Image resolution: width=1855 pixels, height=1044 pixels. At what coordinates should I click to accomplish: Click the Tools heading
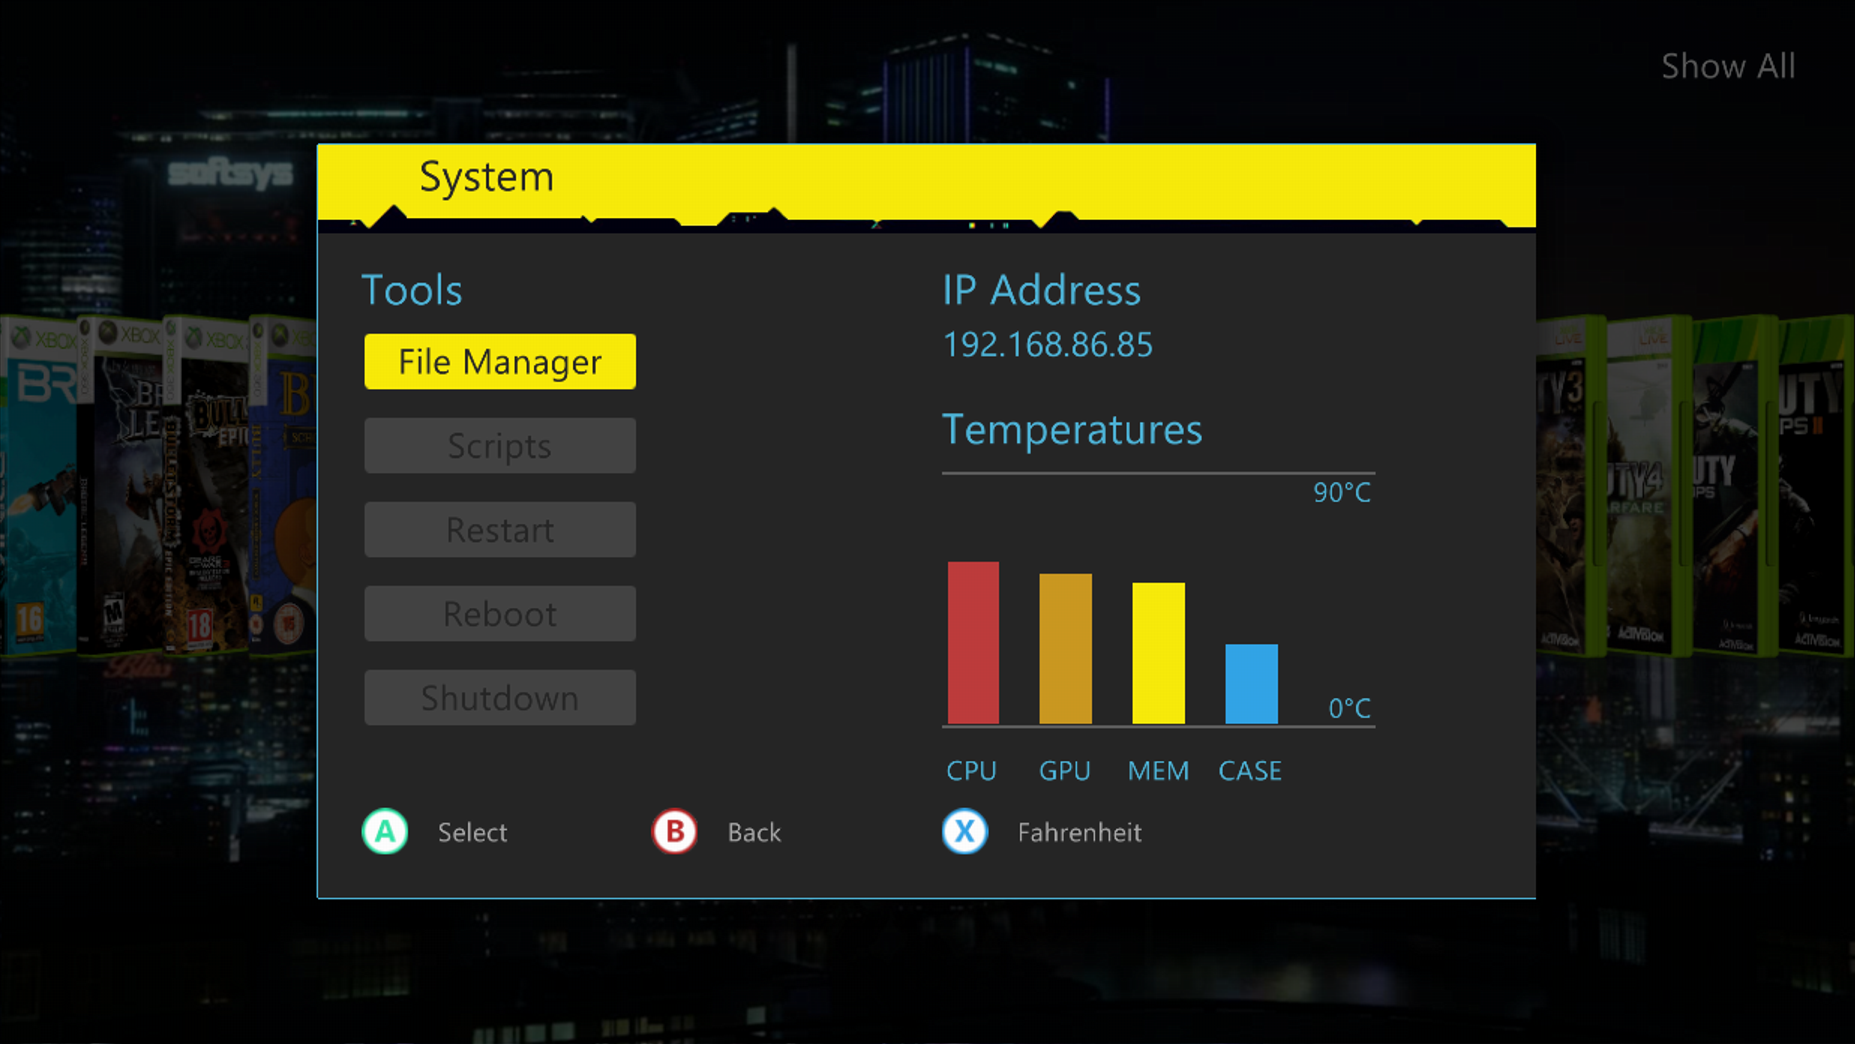coord(412,290)
